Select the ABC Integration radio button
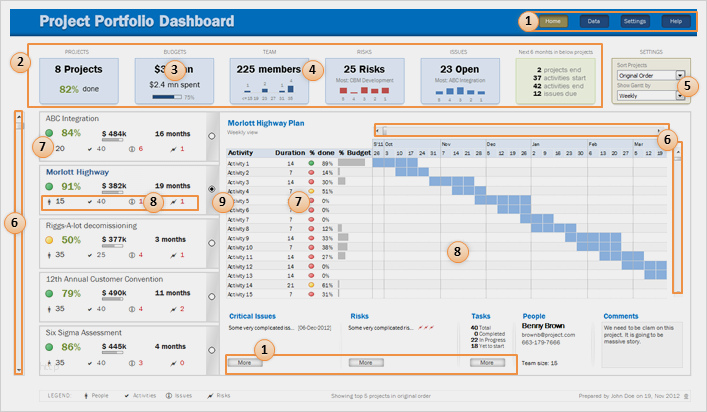Viewport: 707px width, 412px height. [212, 135]
